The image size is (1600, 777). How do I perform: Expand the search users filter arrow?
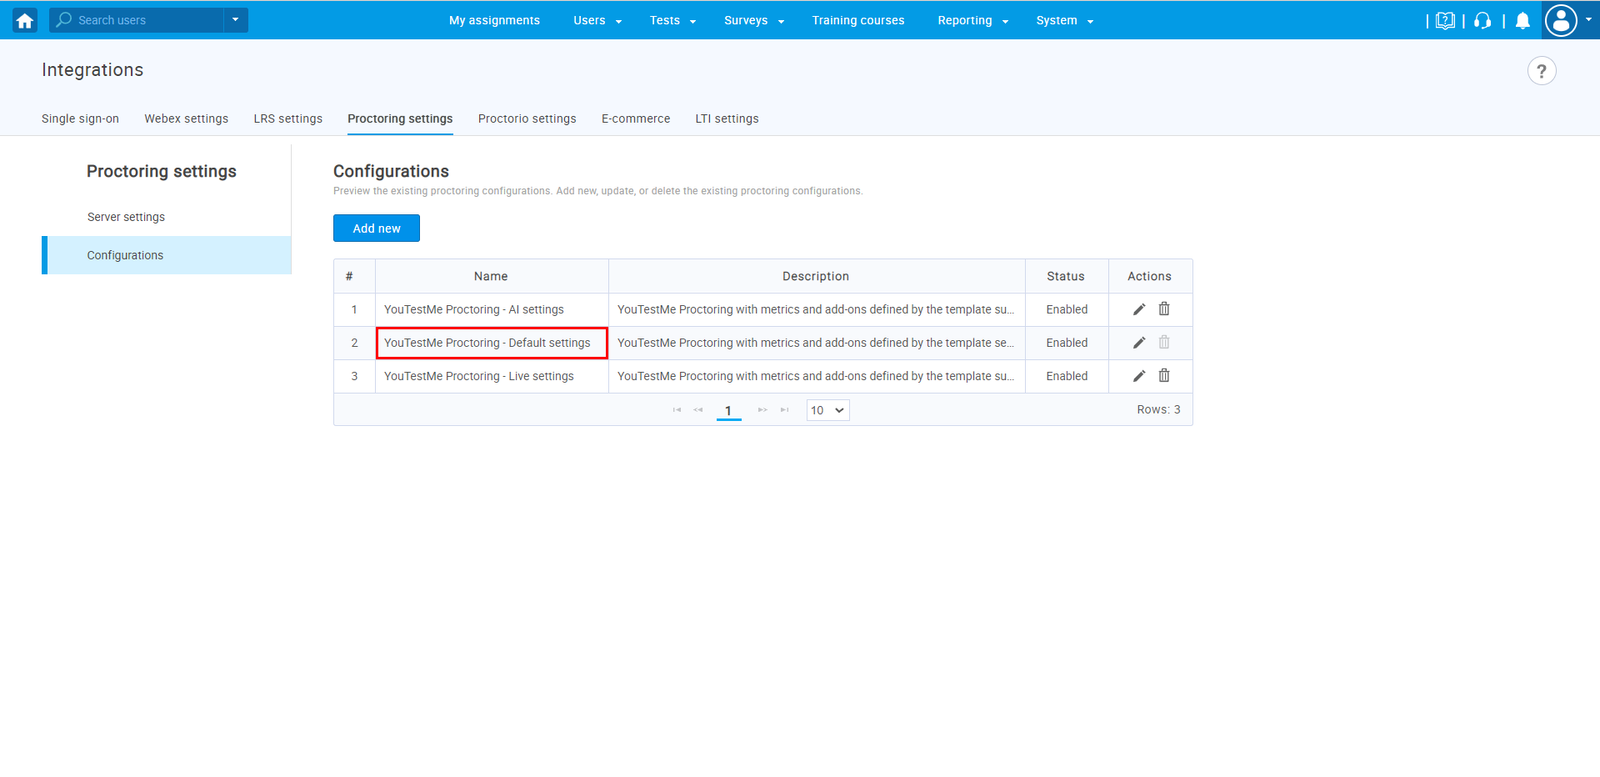point(235,20)
